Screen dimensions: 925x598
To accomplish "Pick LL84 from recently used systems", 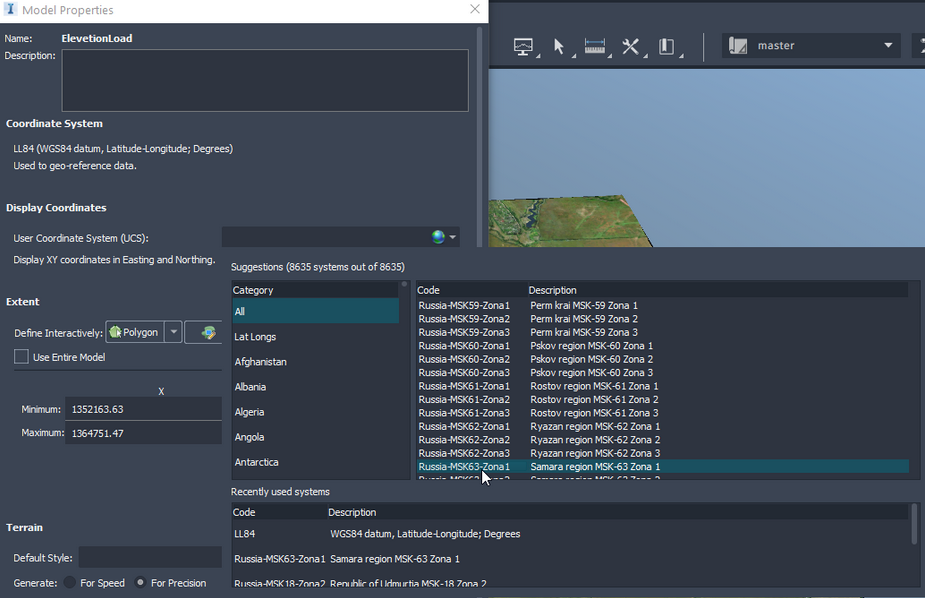I will coord(245,534).
